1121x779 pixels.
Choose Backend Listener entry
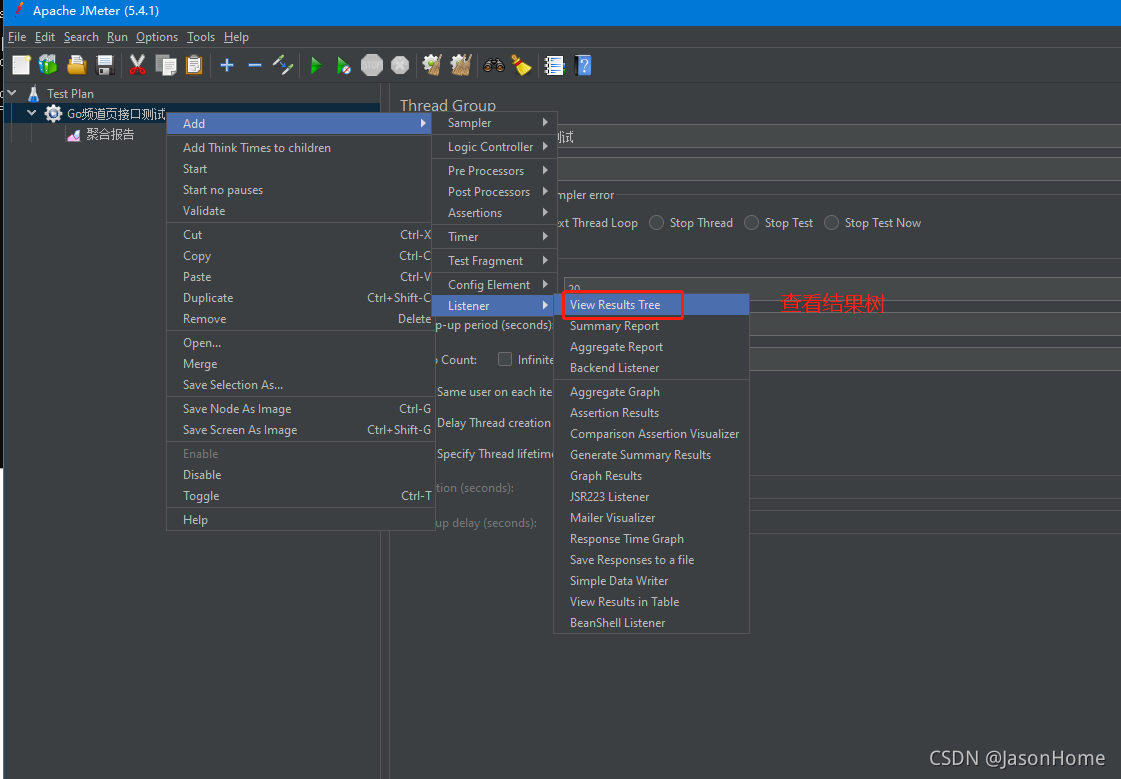[x=651, y=367]
